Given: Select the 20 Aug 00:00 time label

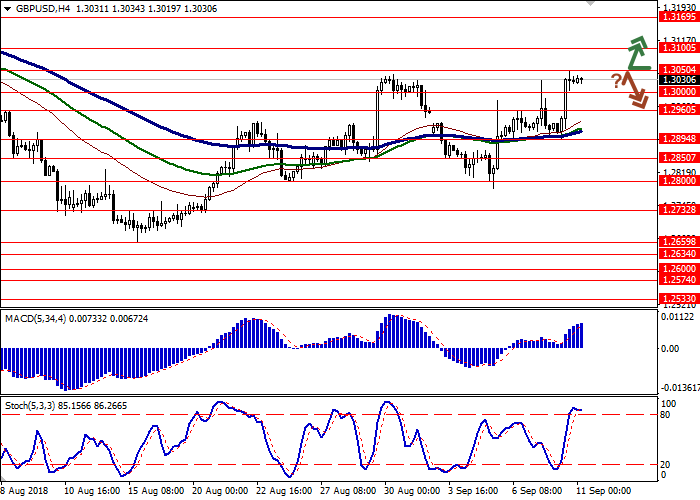Looking at the screenshot, I should tap(220, 491).
